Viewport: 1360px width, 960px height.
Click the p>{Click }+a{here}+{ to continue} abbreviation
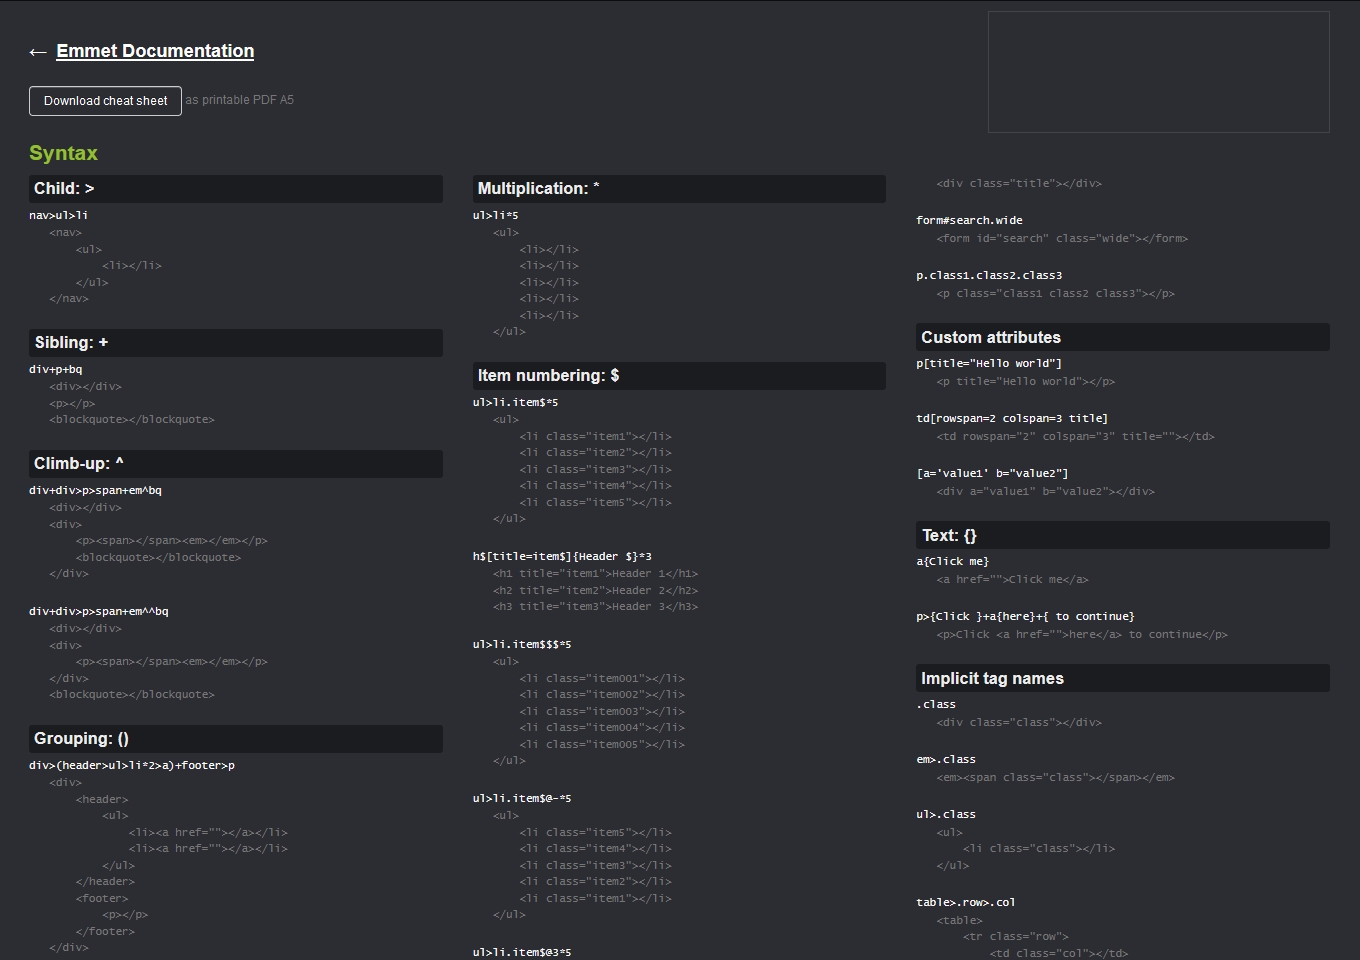tap(1025, 616)
